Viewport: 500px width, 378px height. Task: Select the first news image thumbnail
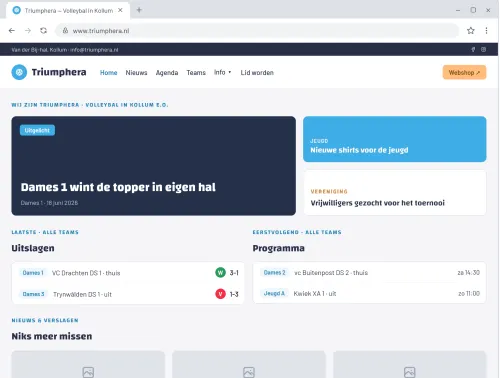click(x=88, y=364)
